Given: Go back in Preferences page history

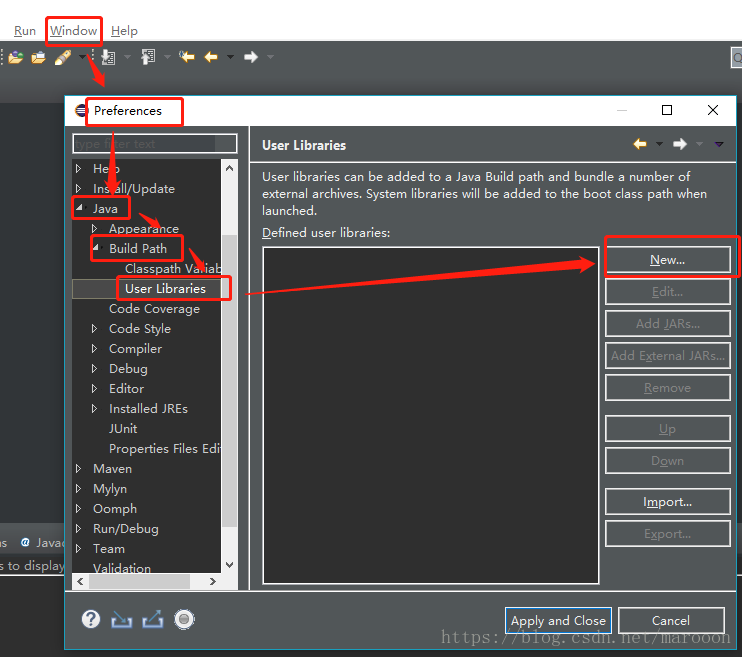Looking at the screenshot, I should [x=640, y=144].
